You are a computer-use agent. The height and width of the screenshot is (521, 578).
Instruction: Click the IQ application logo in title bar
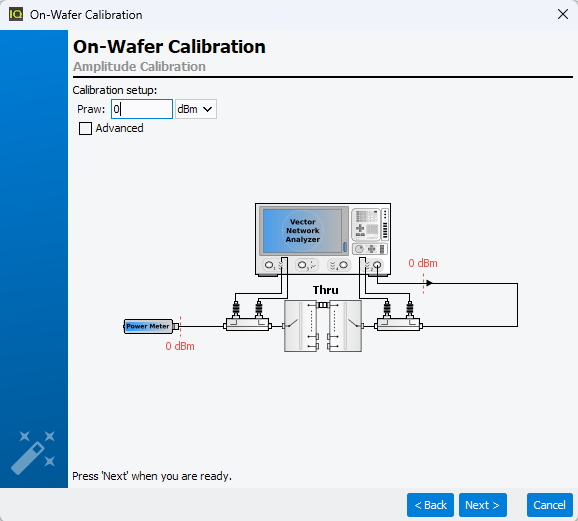click(16, 15)
